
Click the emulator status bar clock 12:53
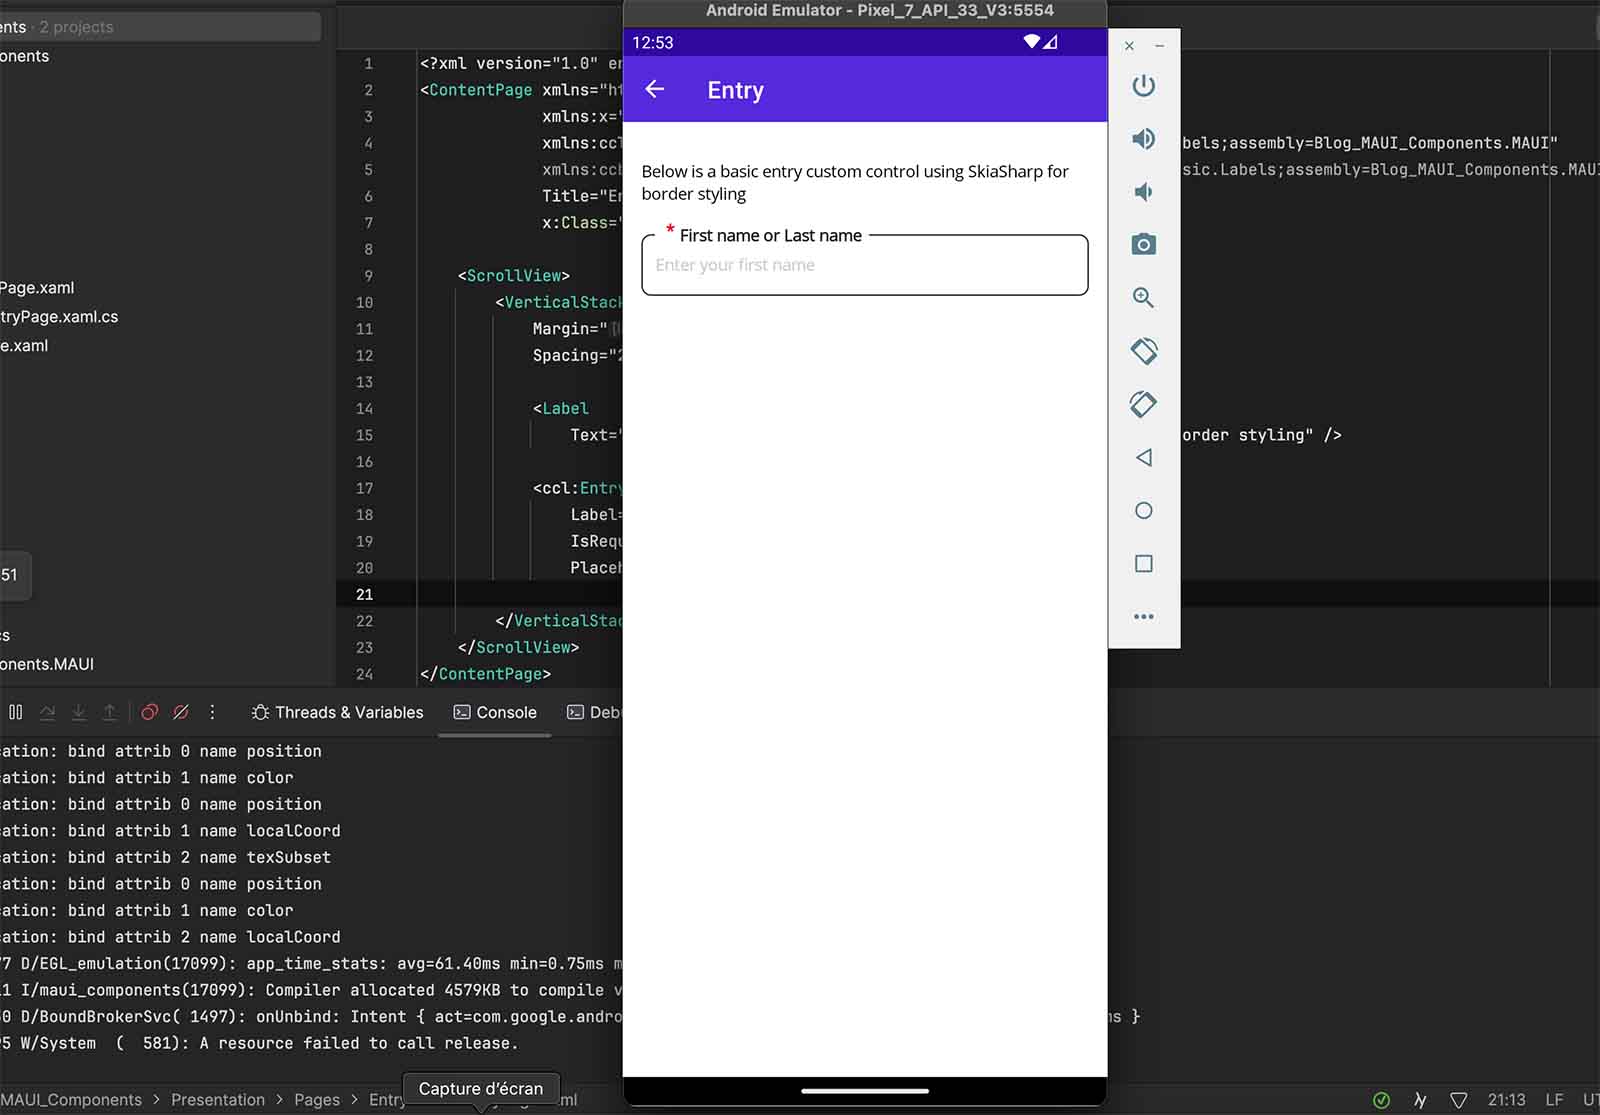coord(653,43)
